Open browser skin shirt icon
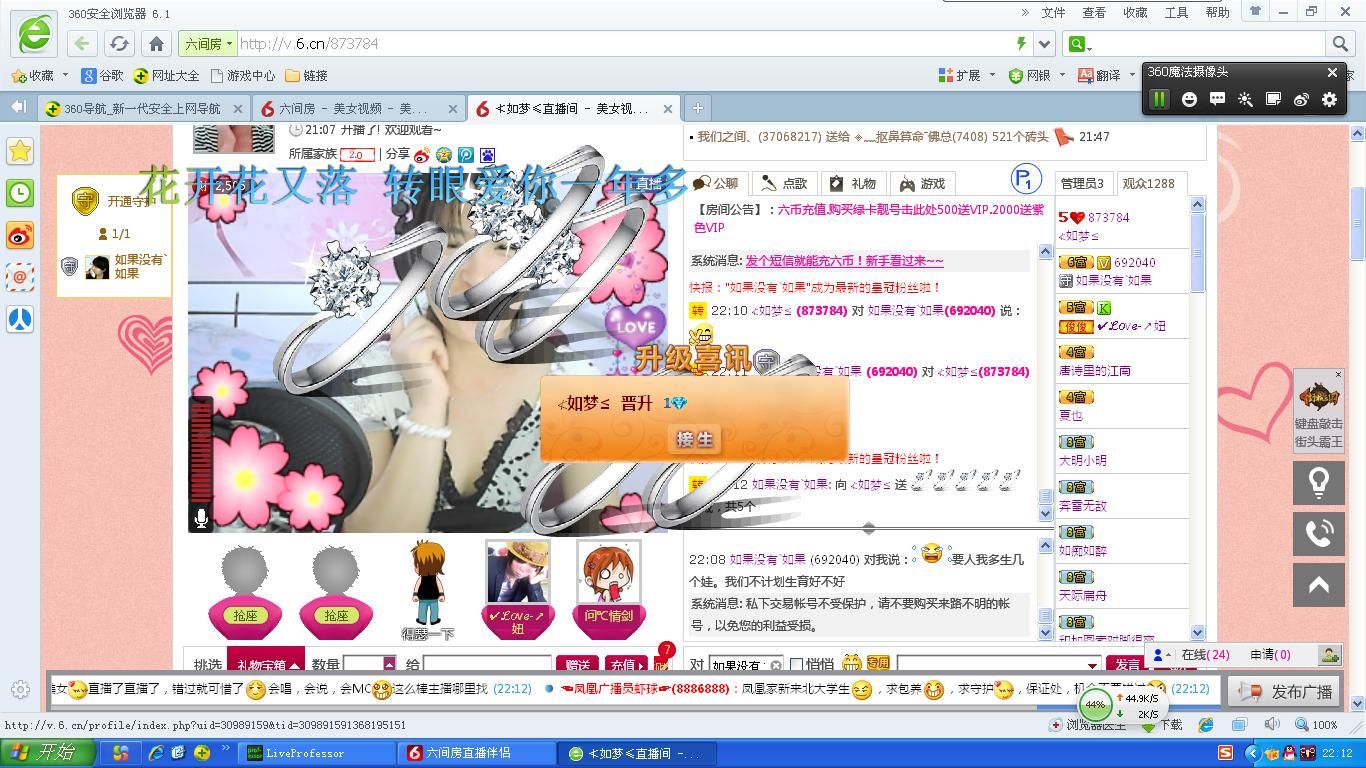This screenshot has width=1366, height=768. [x=1255, y=12]
